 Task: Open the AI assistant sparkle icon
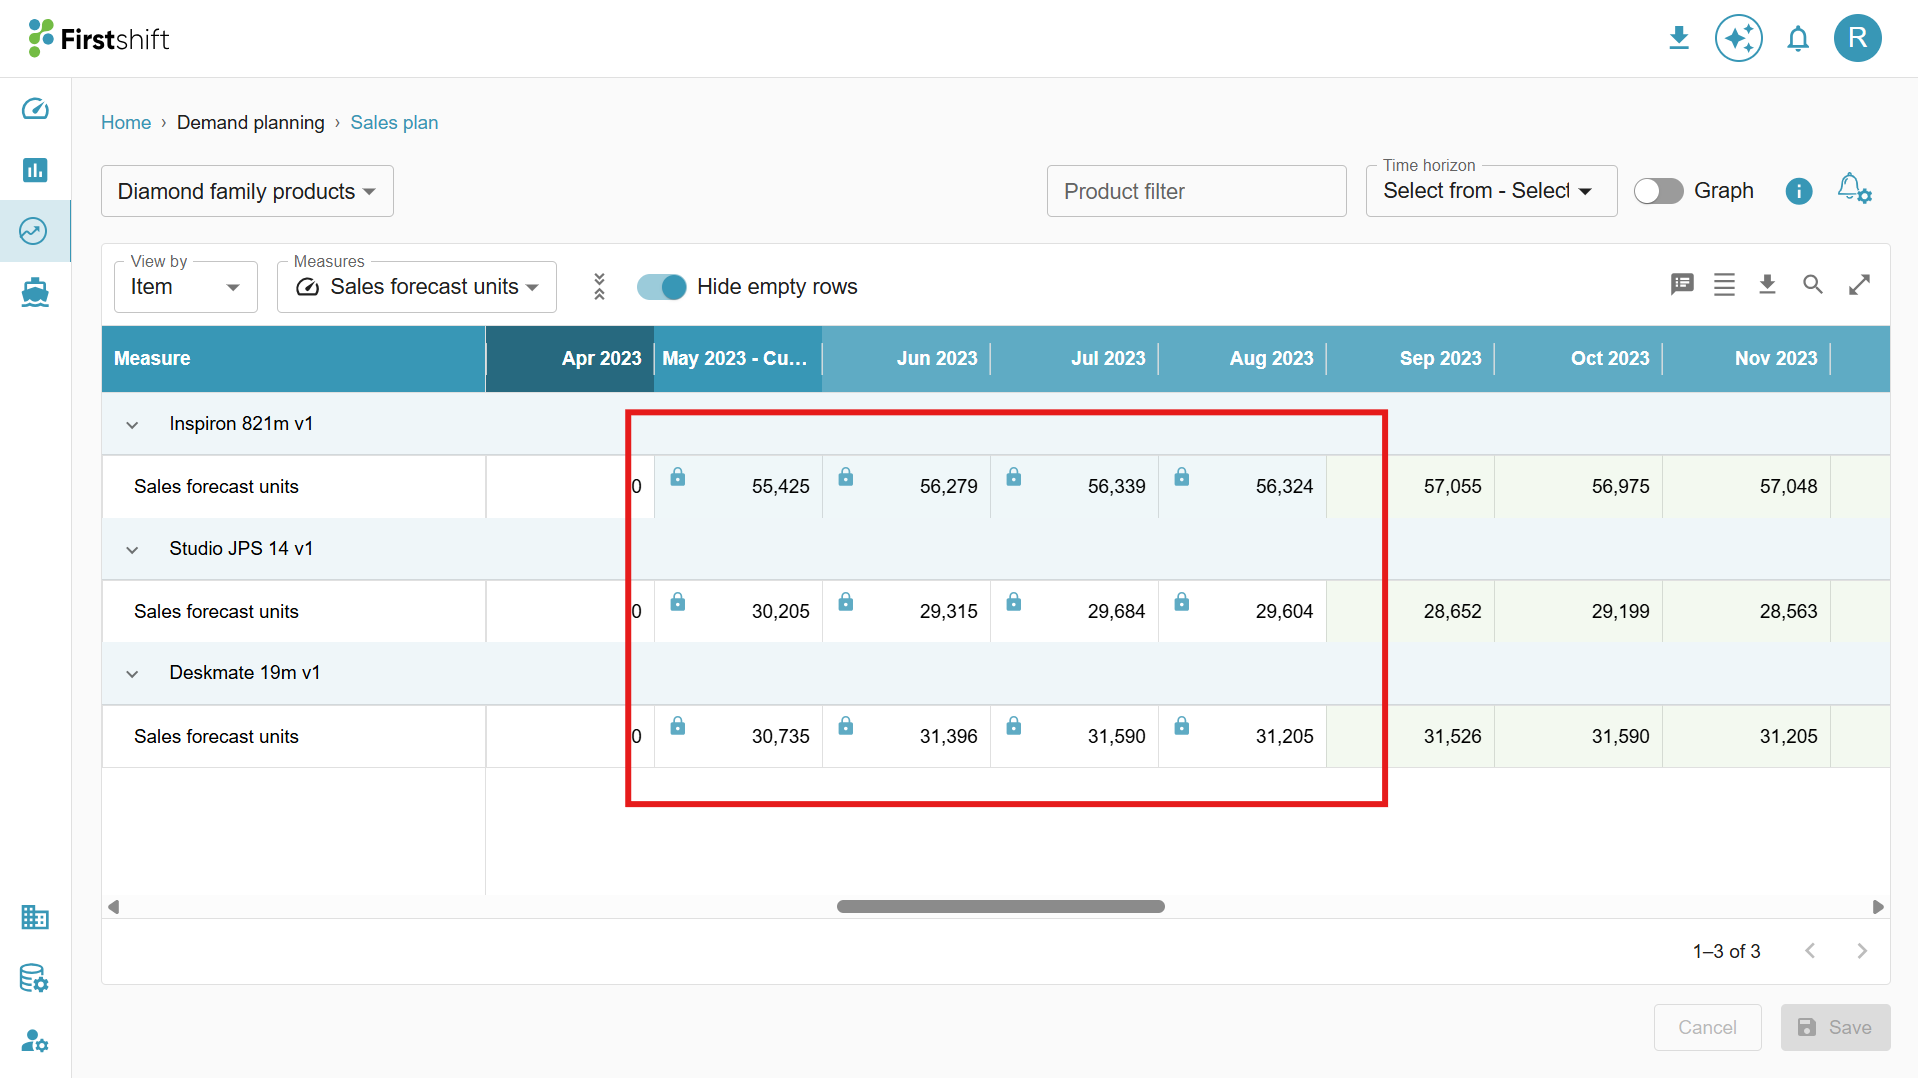pyautogui.click(x=1739, y=38)
